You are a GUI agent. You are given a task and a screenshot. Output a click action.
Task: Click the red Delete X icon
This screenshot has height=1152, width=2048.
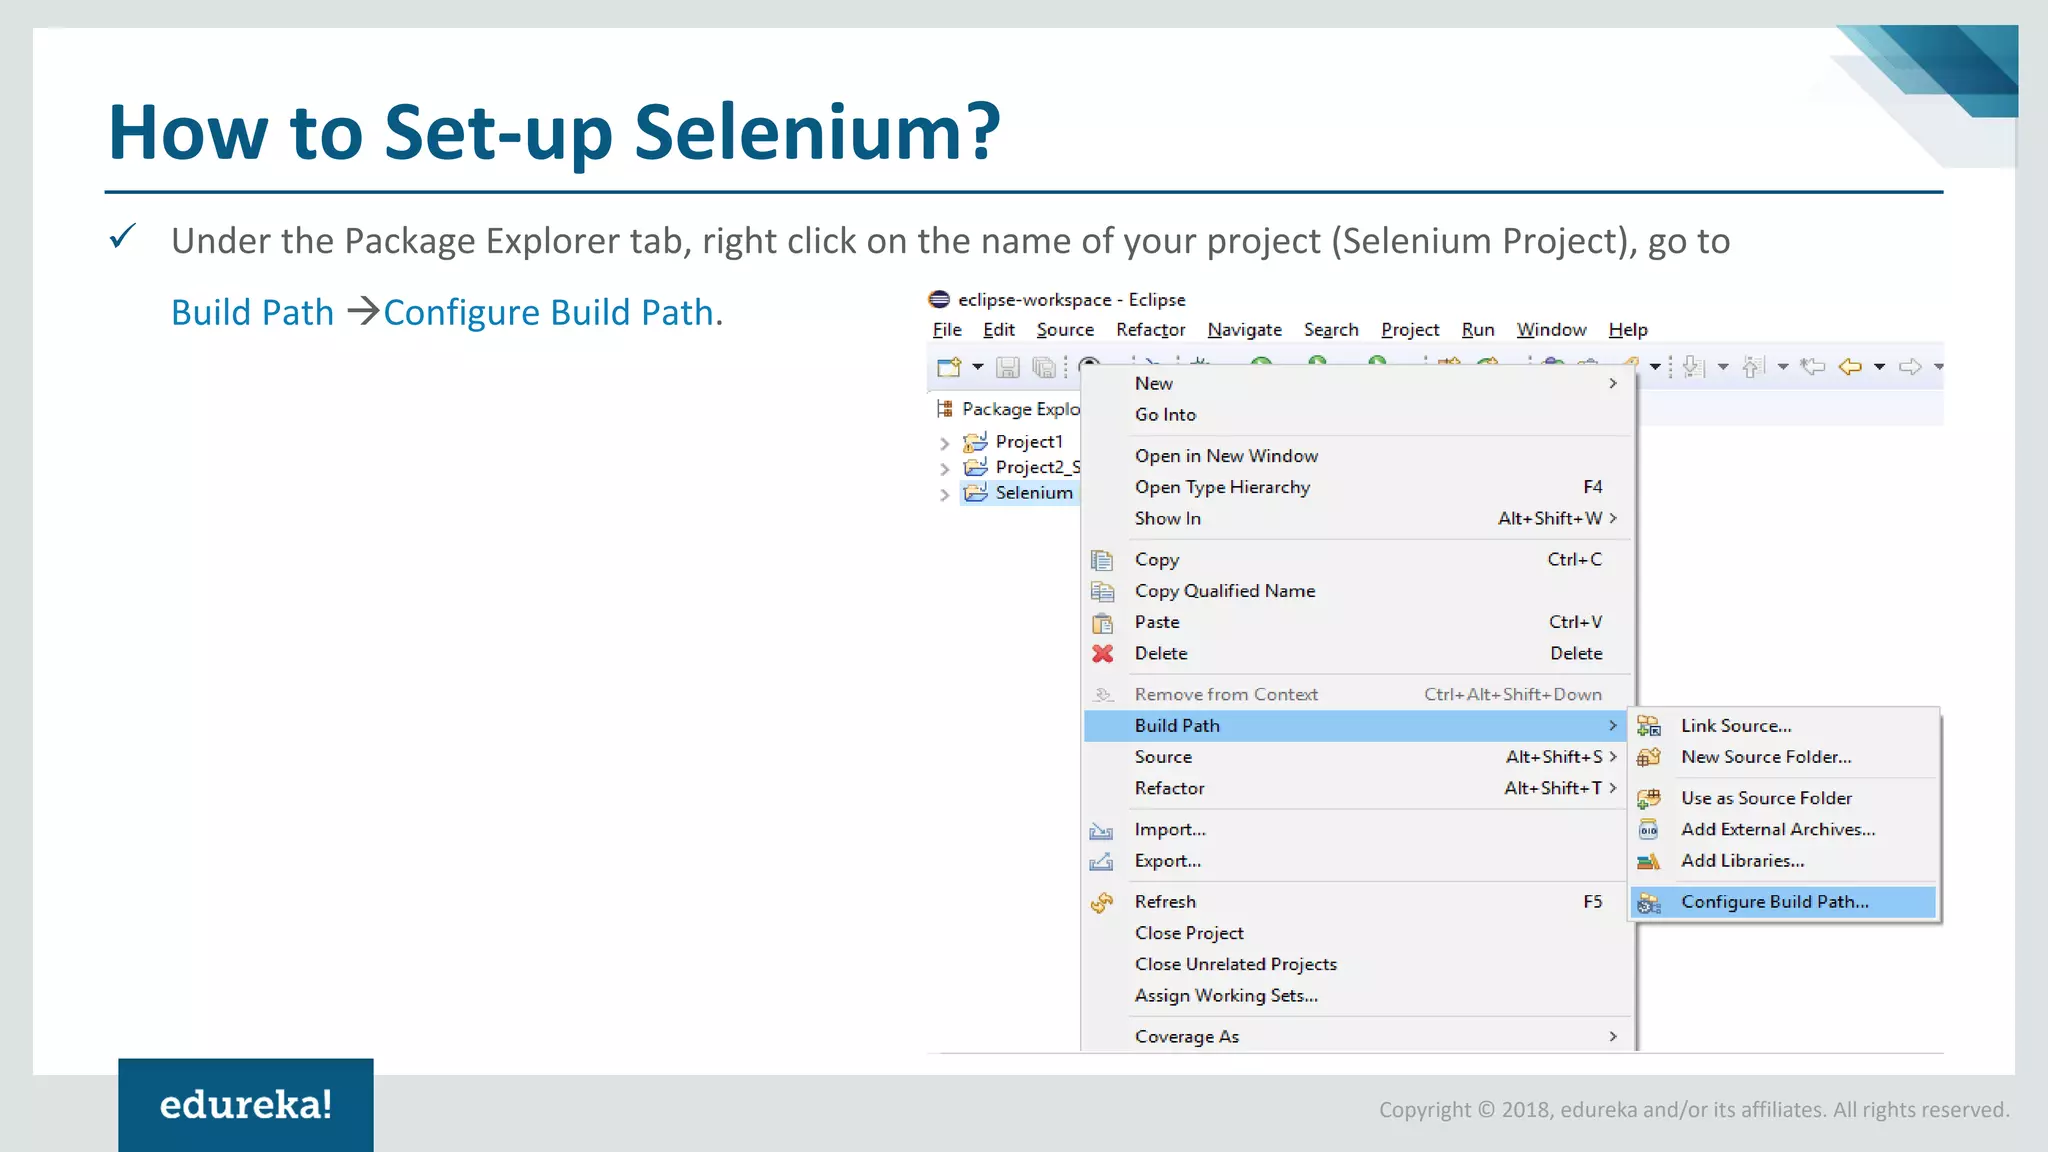1102,653
